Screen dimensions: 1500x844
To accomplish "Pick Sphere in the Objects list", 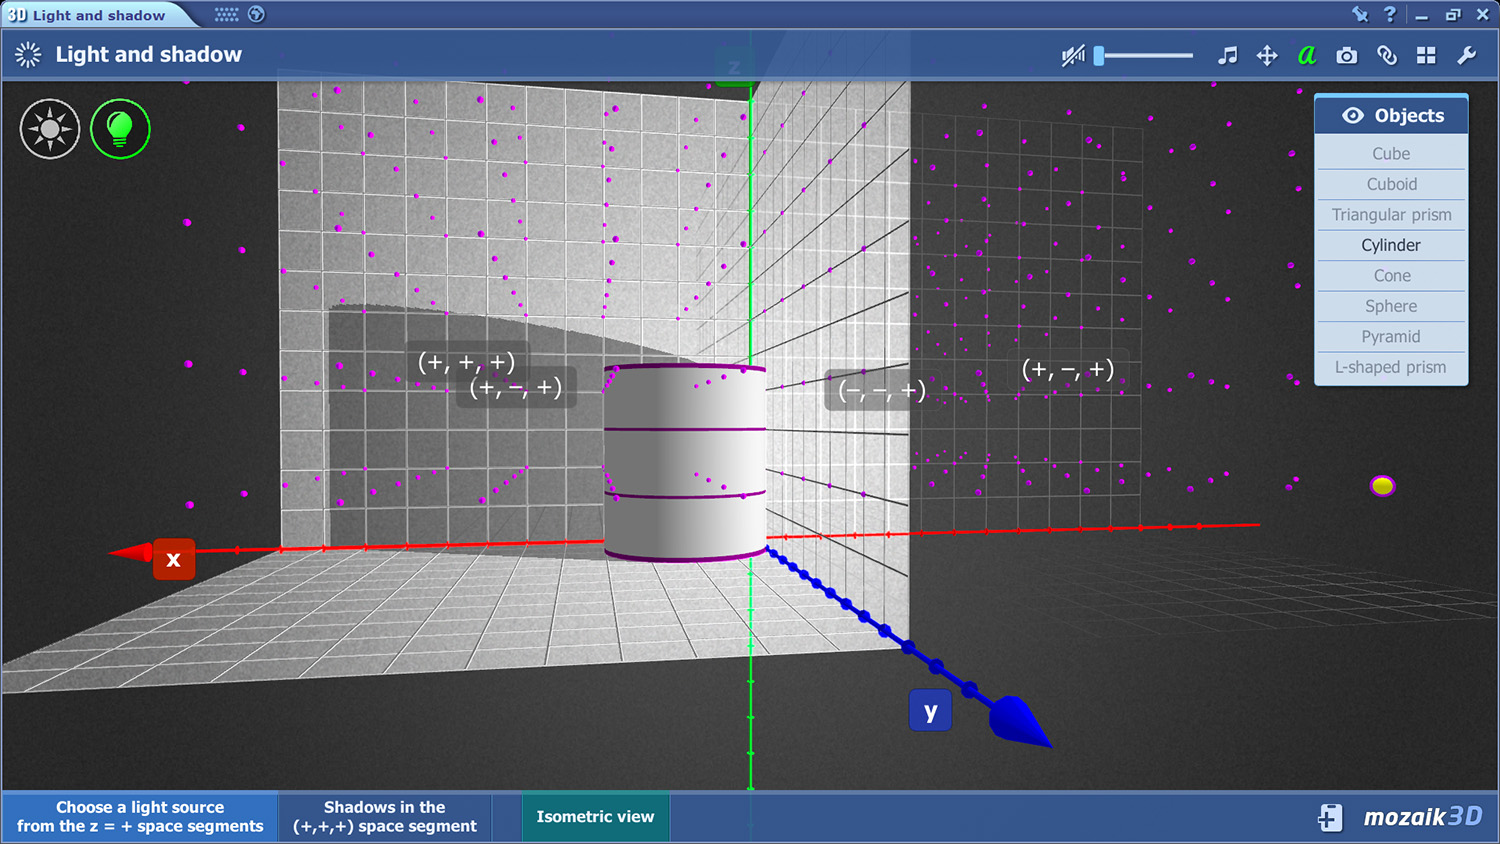I will (x=1391, y=306).
